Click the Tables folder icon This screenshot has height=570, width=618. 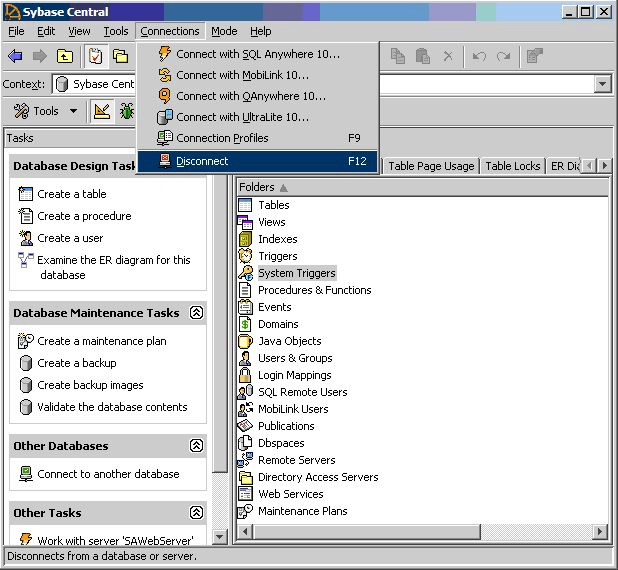(x=246, y=205)
